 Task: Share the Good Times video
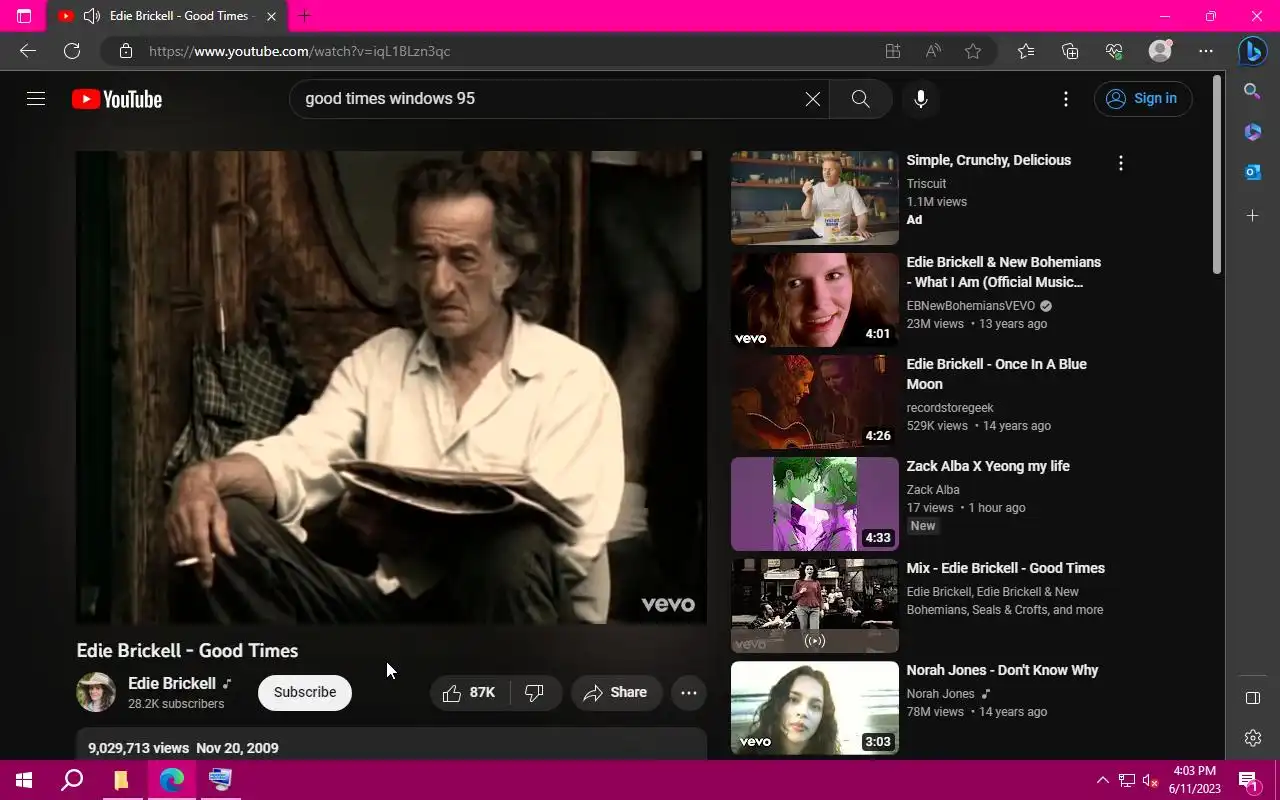pos(616,692)
